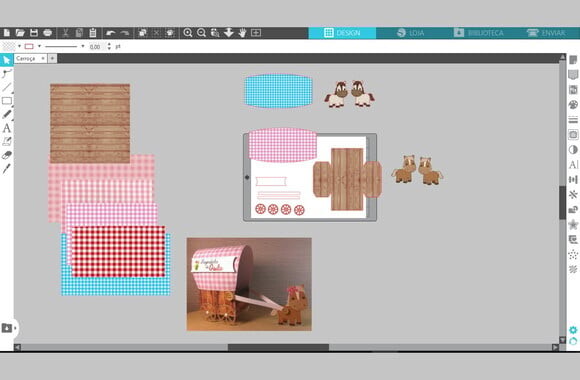Create a new document
580x380 pixels.
pos(7,33)
